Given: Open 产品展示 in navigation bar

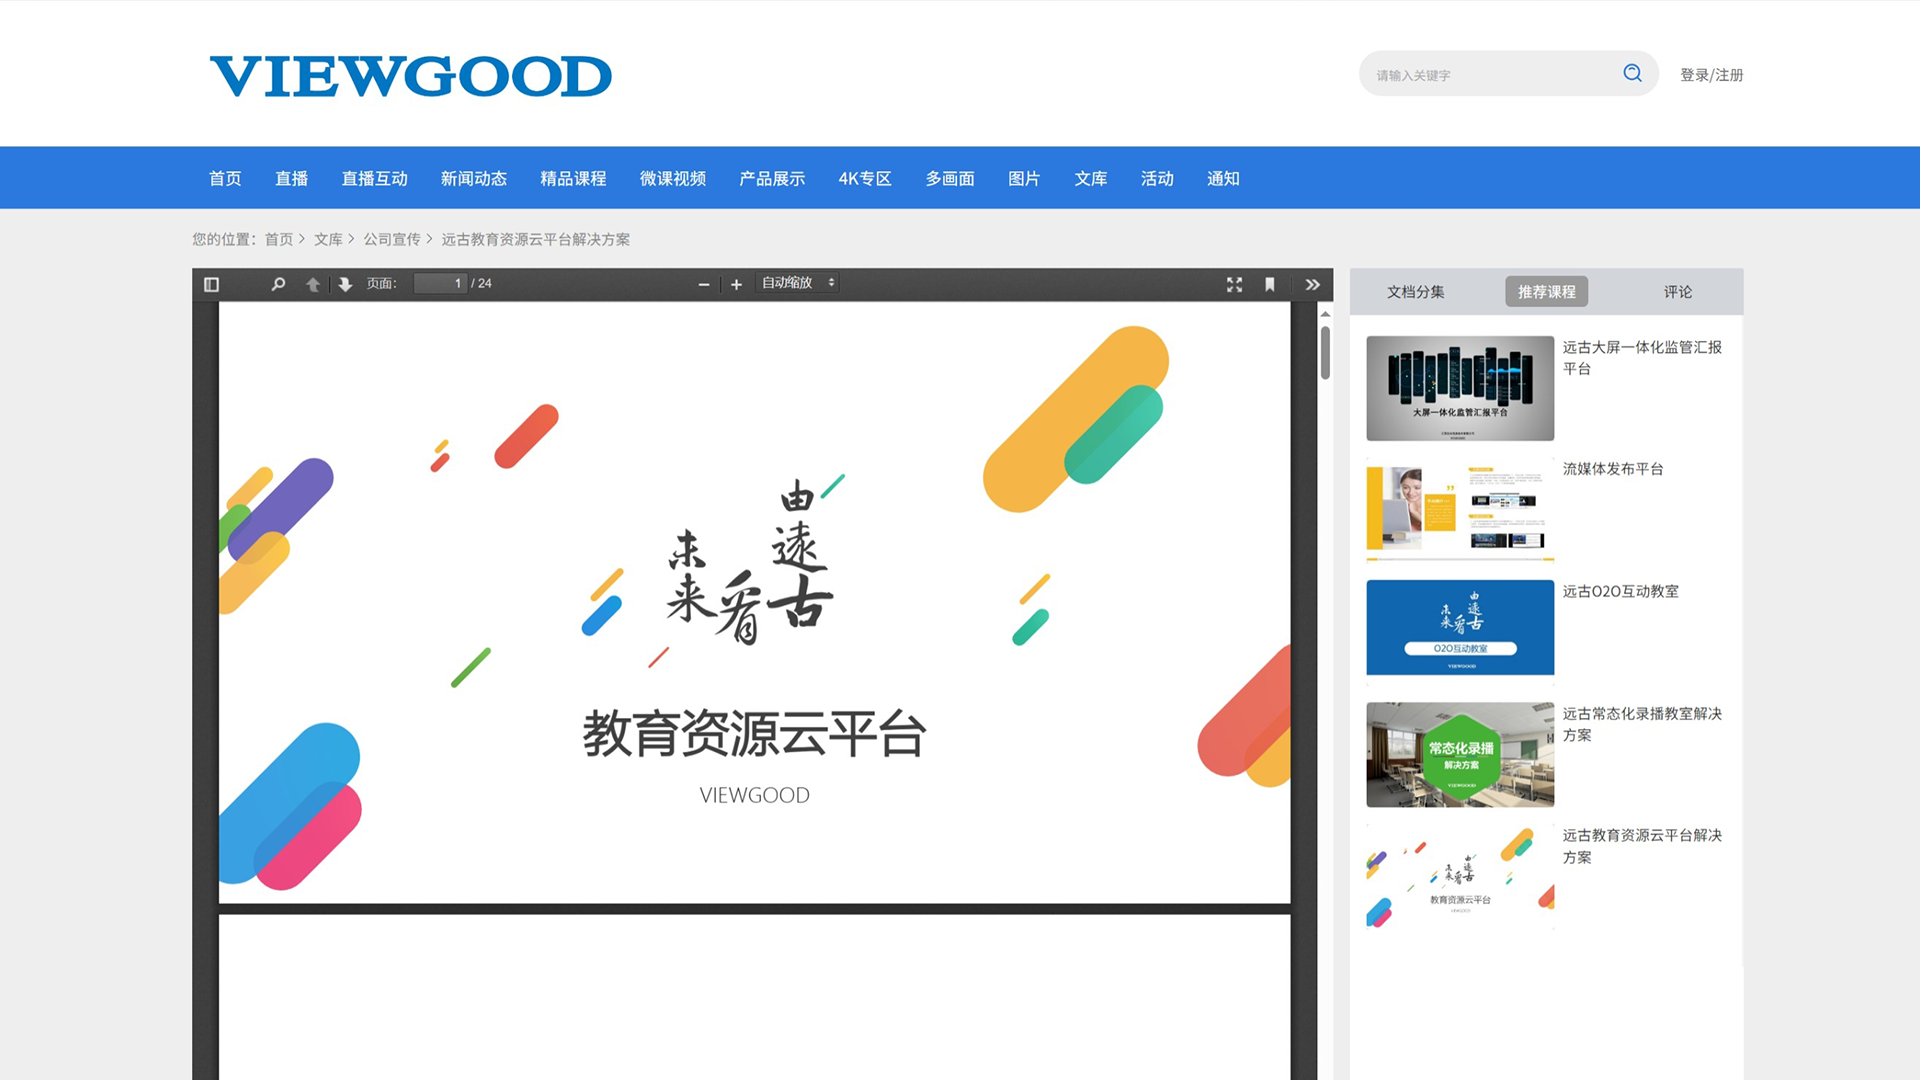Looking at the screenshot, I should pos(772,178).
